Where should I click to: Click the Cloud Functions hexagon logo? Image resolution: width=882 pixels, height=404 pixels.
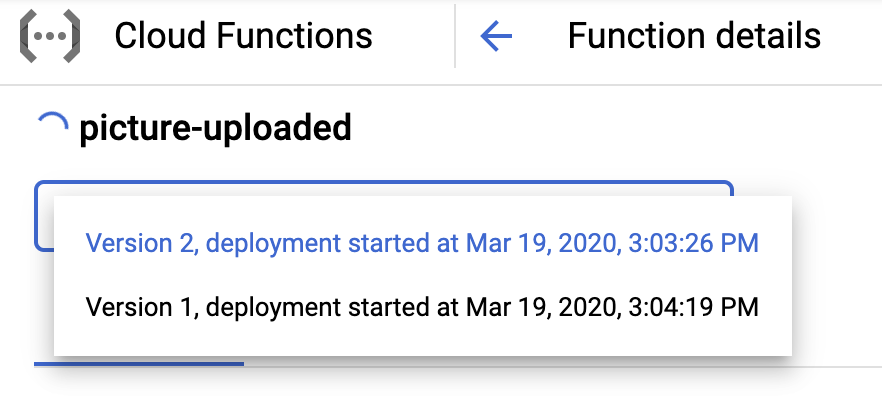[49, 37]
